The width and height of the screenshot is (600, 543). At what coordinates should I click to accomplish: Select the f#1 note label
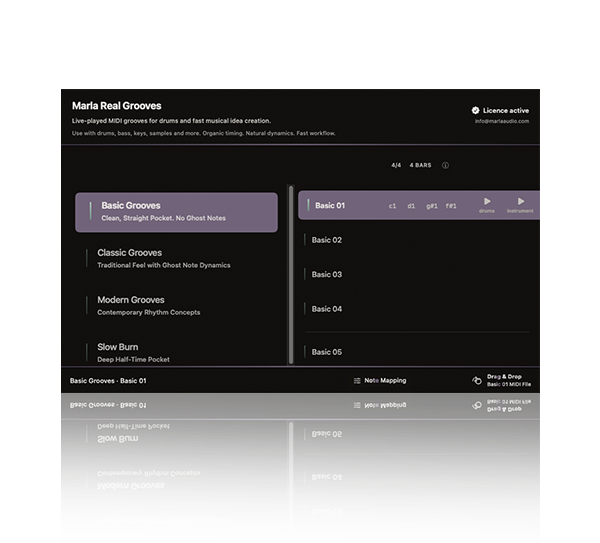pyautogui.click(x=451, y=206)
